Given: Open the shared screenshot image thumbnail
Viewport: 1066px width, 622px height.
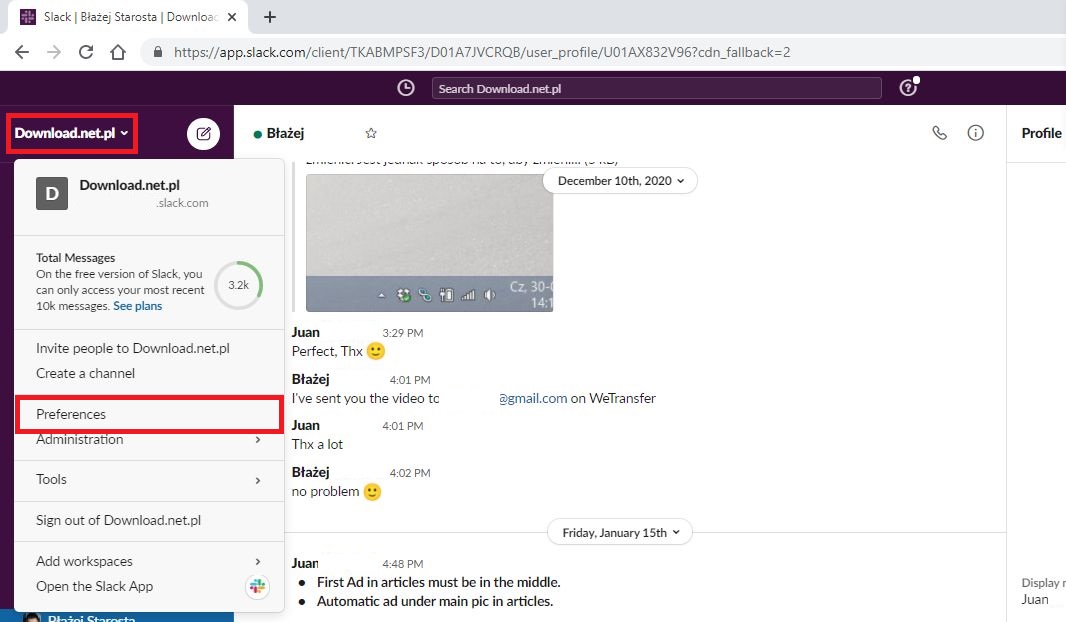Looking at the screenshot, I should 430,243.
